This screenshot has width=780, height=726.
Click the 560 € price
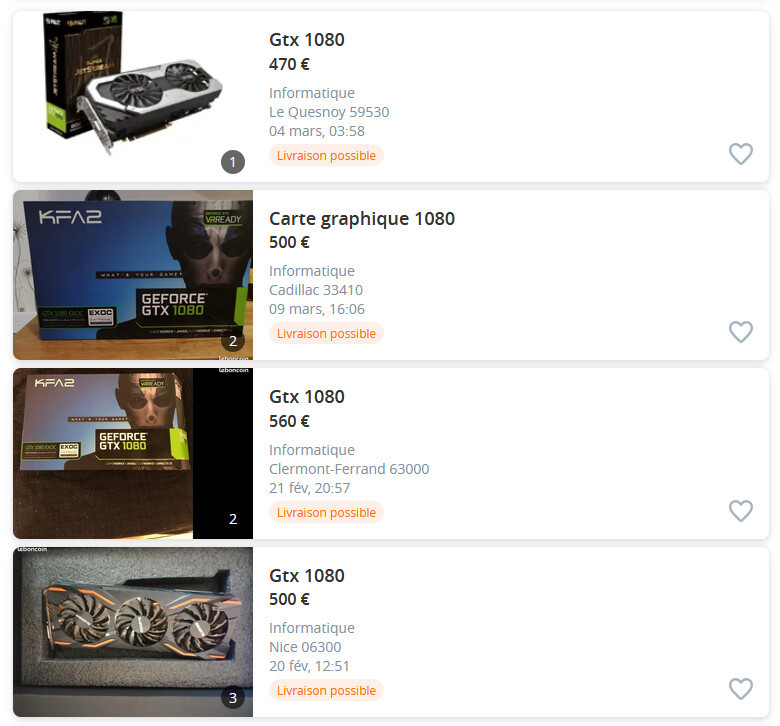(289, 421)
